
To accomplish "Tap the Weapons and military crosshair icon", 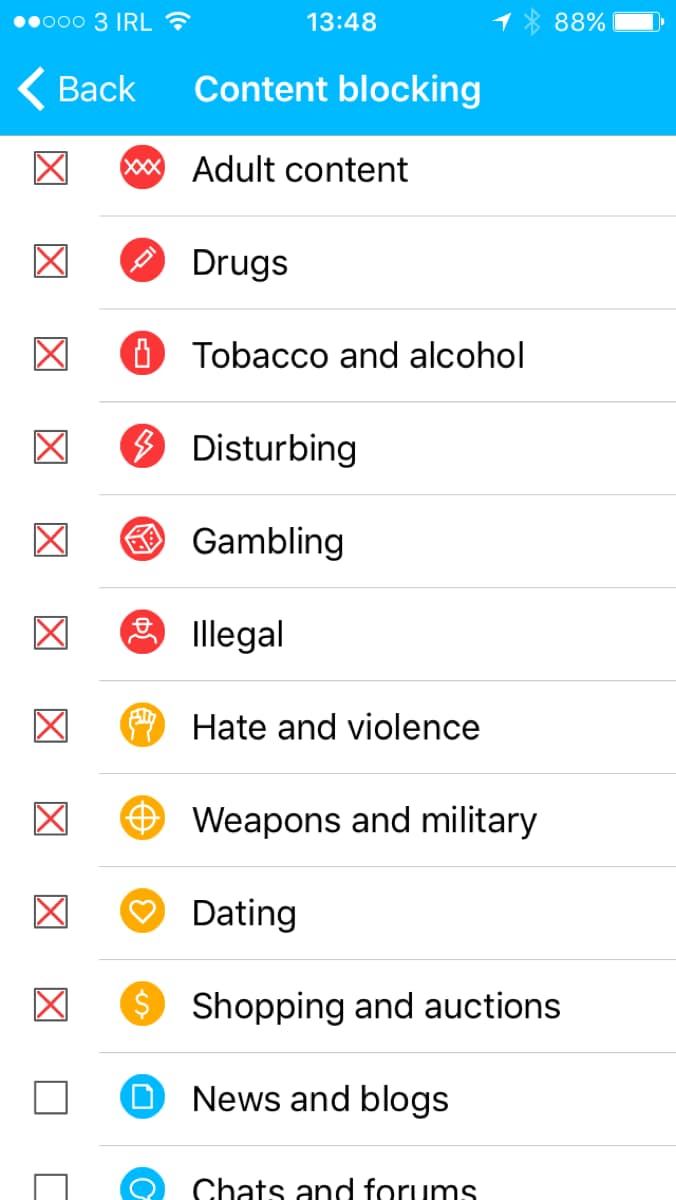I will click(x=142, y=820).
